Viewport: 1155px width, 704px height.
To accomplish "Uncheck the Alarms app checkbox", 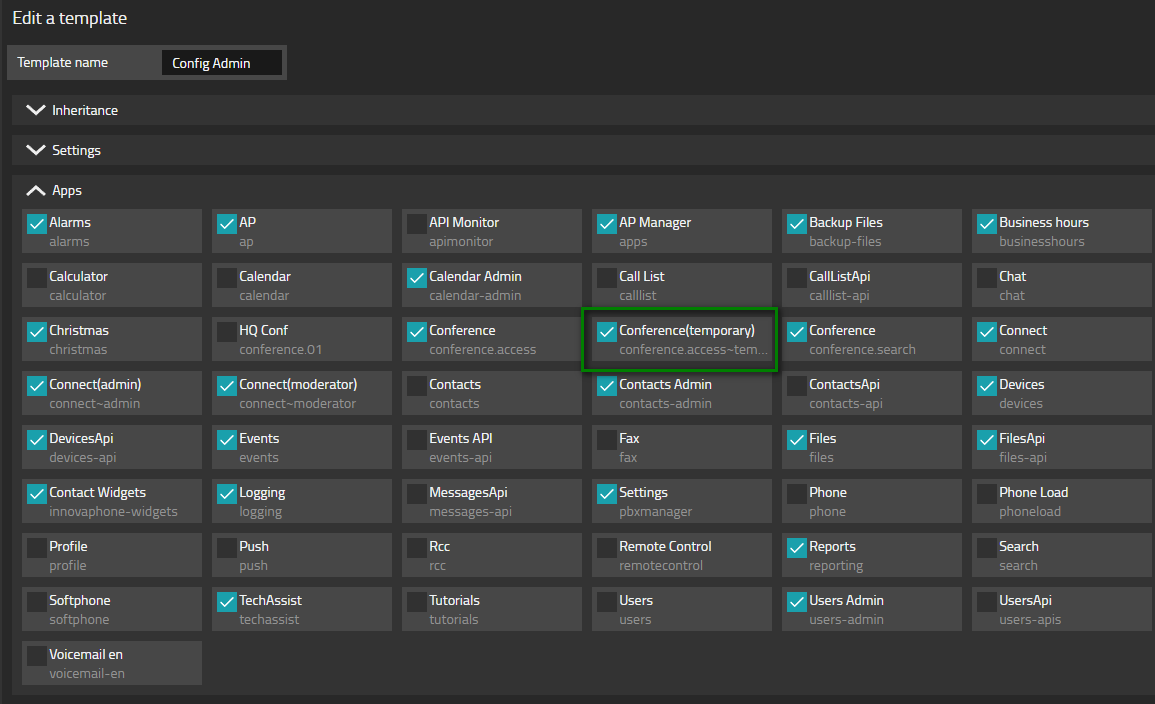I will tap(37, 223).
